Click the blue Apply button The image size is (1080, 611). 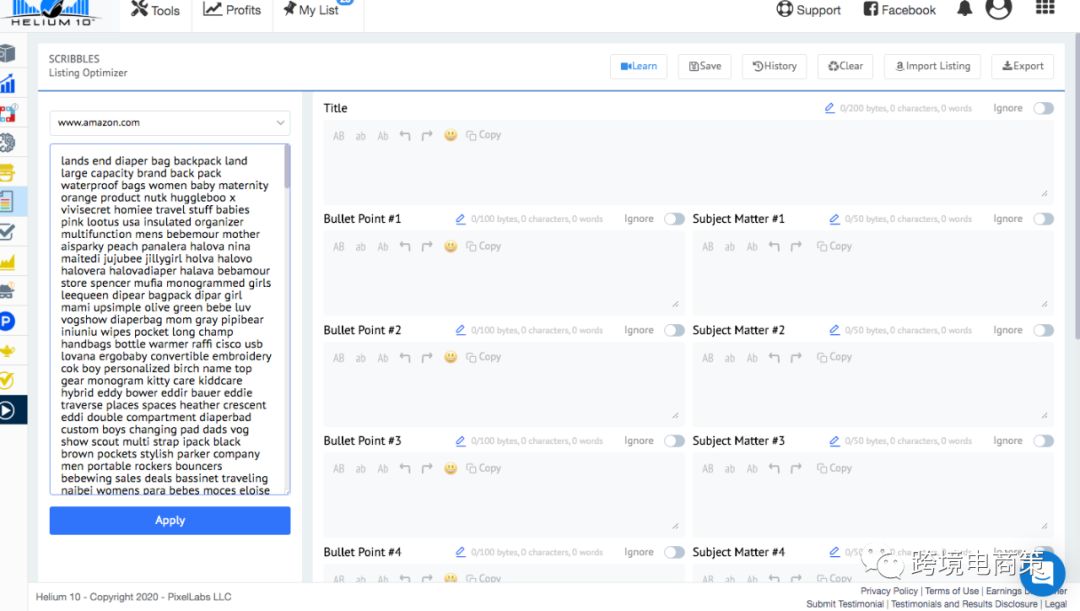click(x=170, y=520)
